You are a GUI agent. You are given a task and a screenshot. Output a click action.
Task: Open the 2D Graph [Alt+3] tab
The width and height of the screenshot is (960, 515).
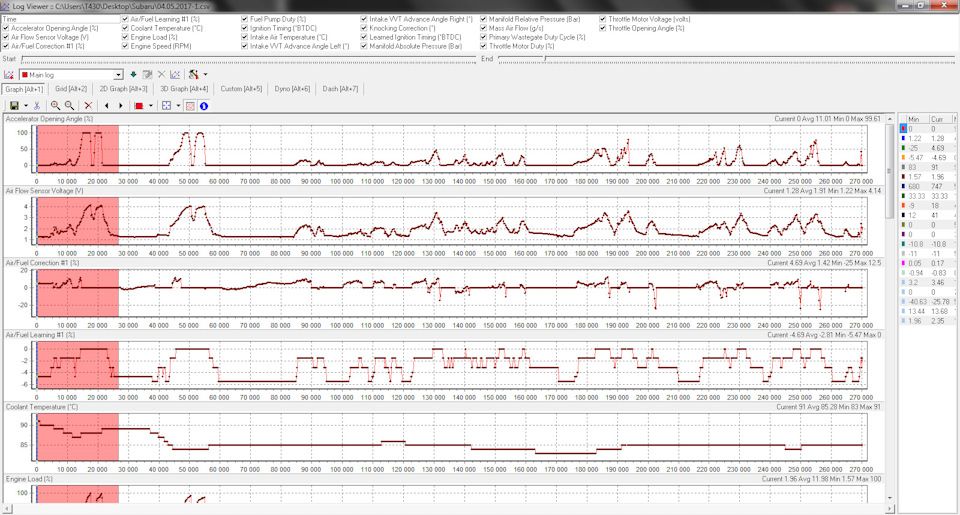[x=123, y=89]
